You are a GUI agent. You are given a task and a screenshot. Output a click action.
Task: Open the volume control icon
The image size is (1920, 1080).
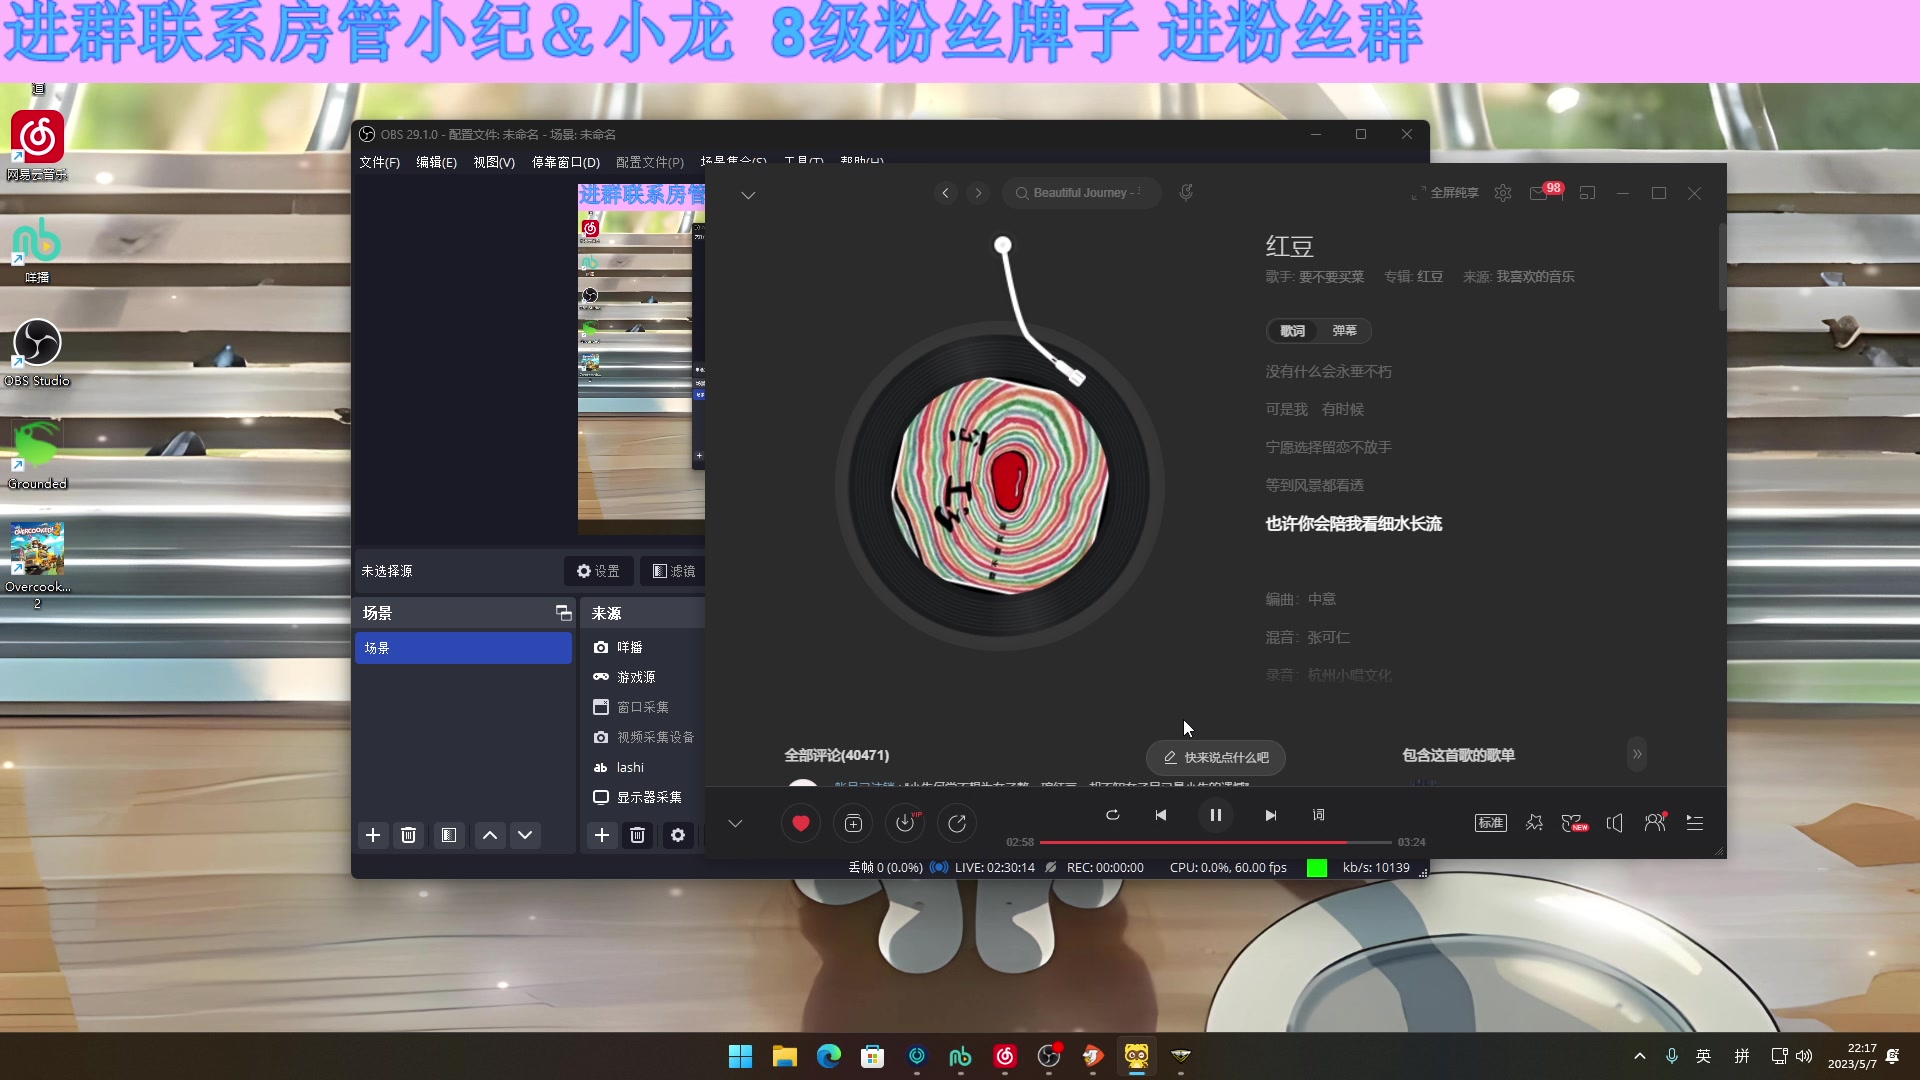coord(1615,823)
